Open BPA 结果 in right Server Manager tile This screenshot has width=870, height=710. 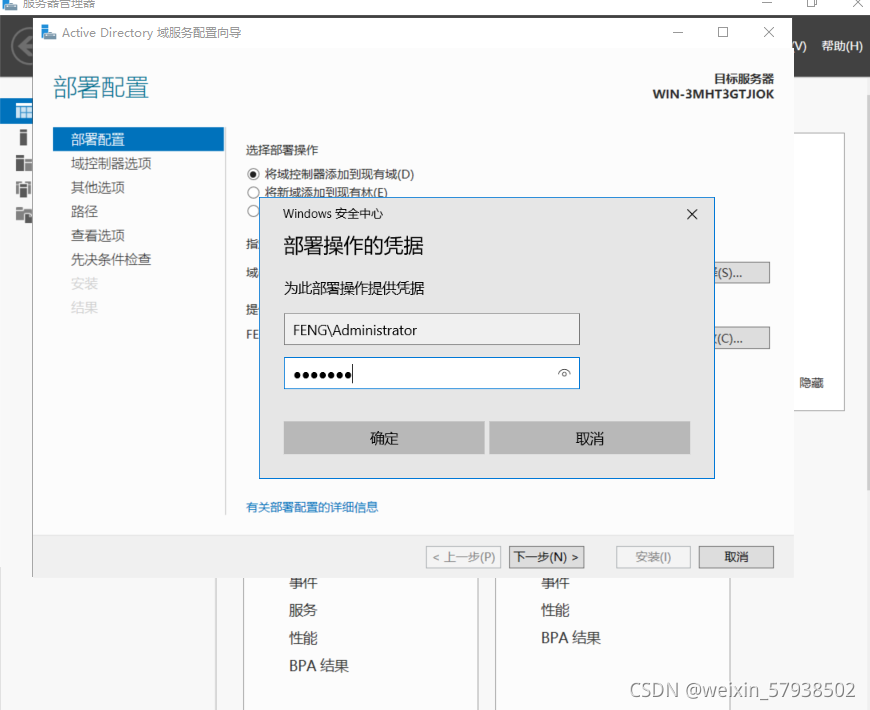pos(571,638)
